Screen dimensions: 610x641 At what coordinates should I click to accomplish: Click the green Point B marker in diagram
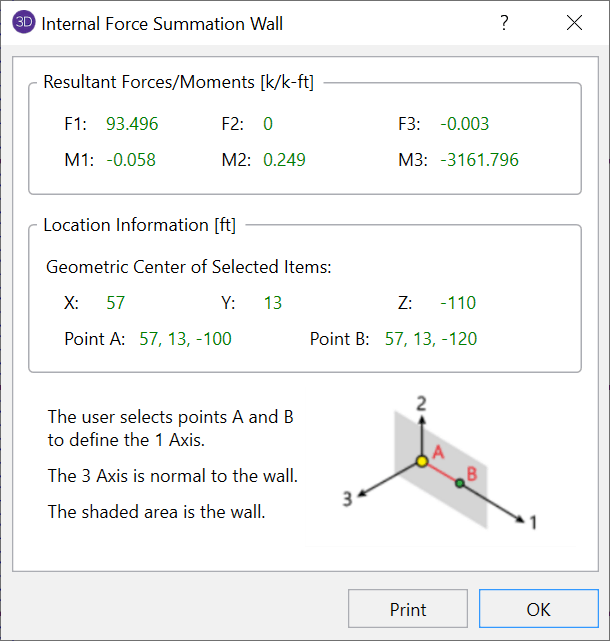point(460,483)
